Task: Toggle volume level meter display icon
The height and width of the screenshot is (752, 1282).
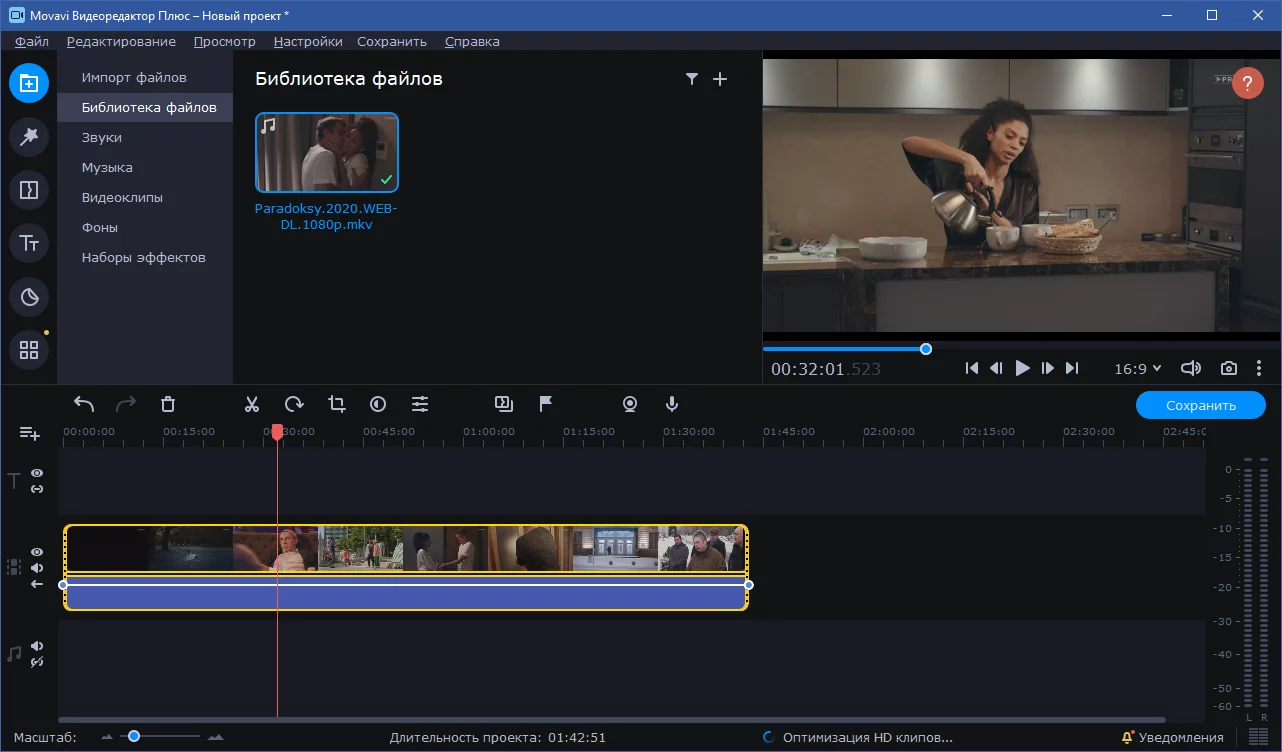Action: tap(1258, 737)
